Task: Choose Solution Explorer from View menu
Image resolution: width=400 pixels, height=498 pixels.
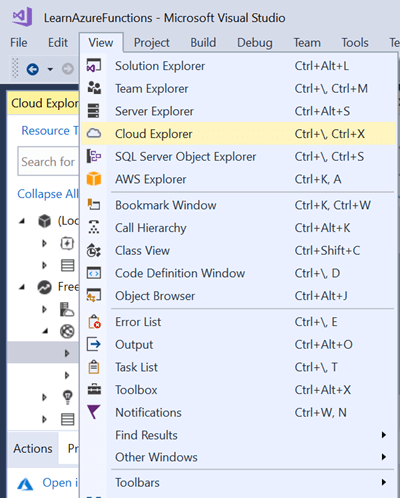Action: click(239, 66)
